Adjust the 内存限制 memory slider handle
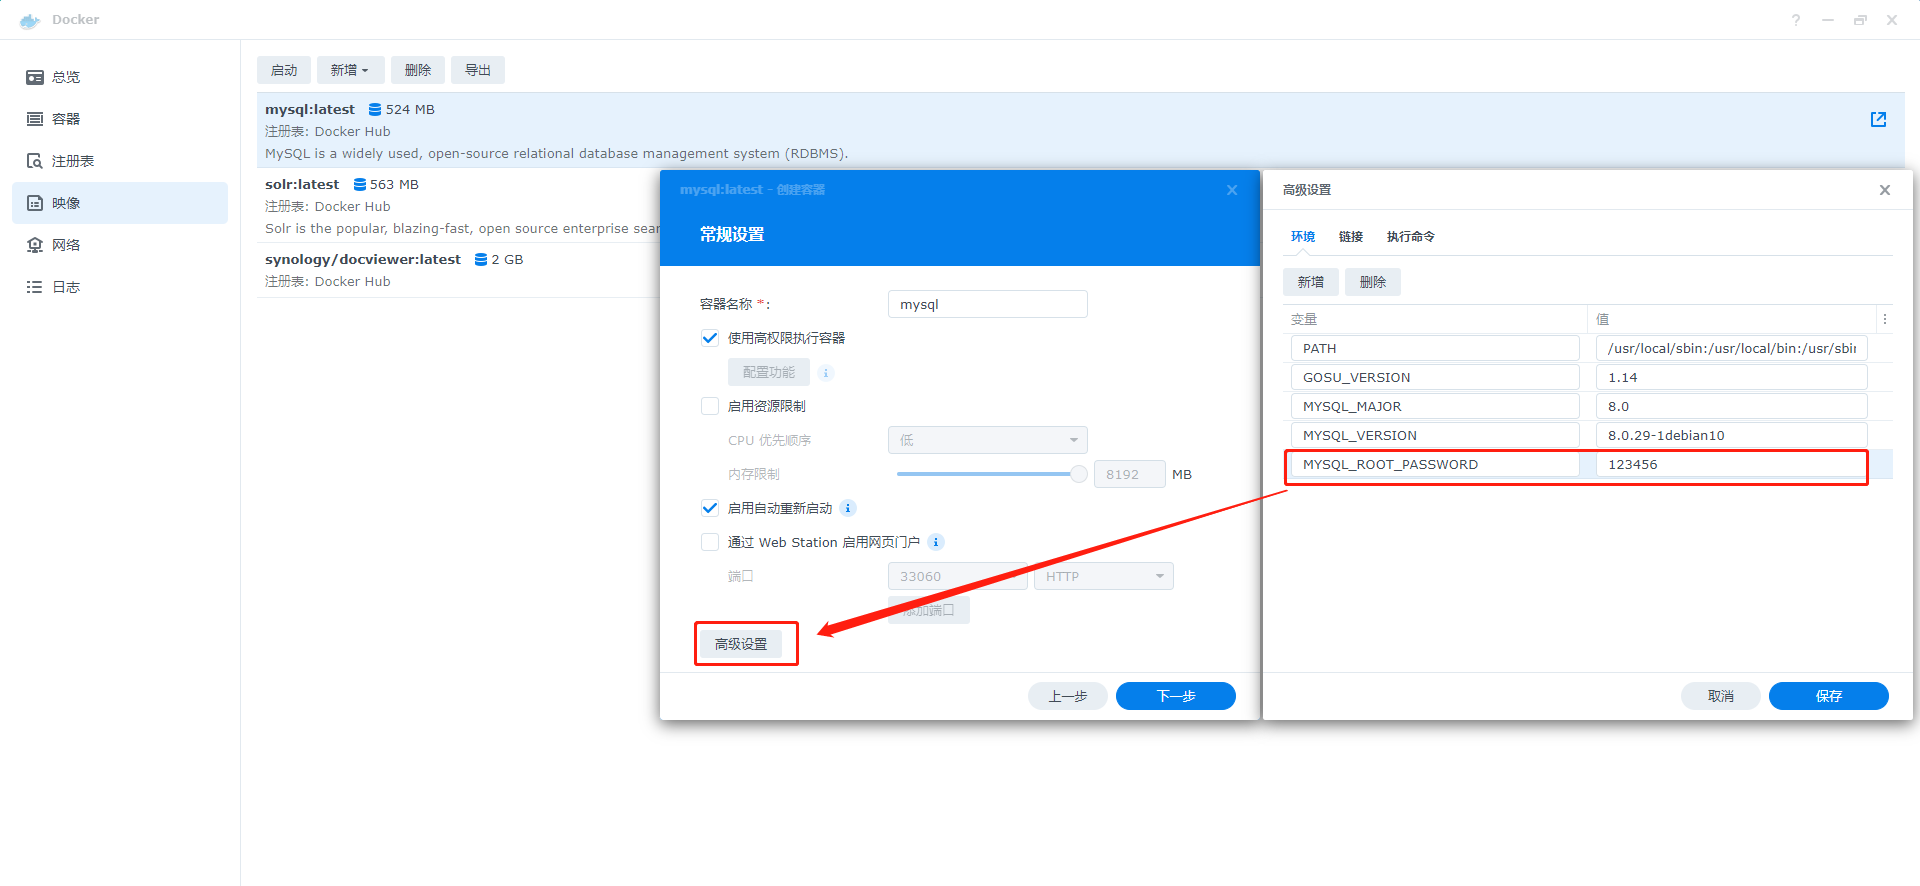The image size is (1920, 886). click(x=1079, y=474)
